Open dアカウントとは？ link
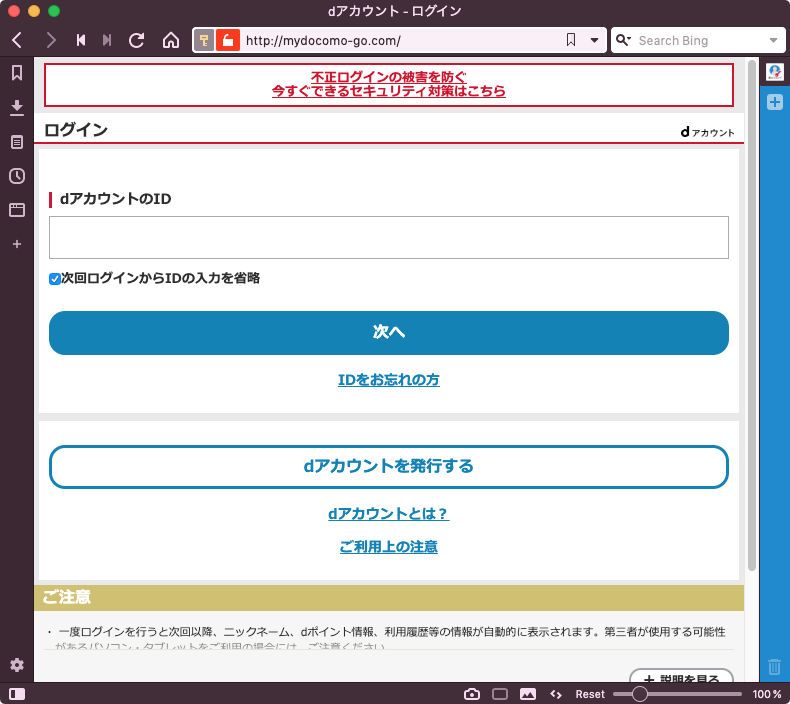Viewport: 790px width, 704px height. pos(388,514)
